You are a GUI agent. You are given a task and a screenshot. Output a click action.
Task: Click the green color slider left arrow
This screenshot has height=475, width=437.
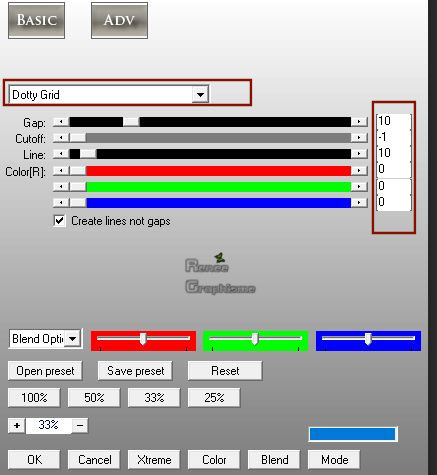tap(61, 187)
